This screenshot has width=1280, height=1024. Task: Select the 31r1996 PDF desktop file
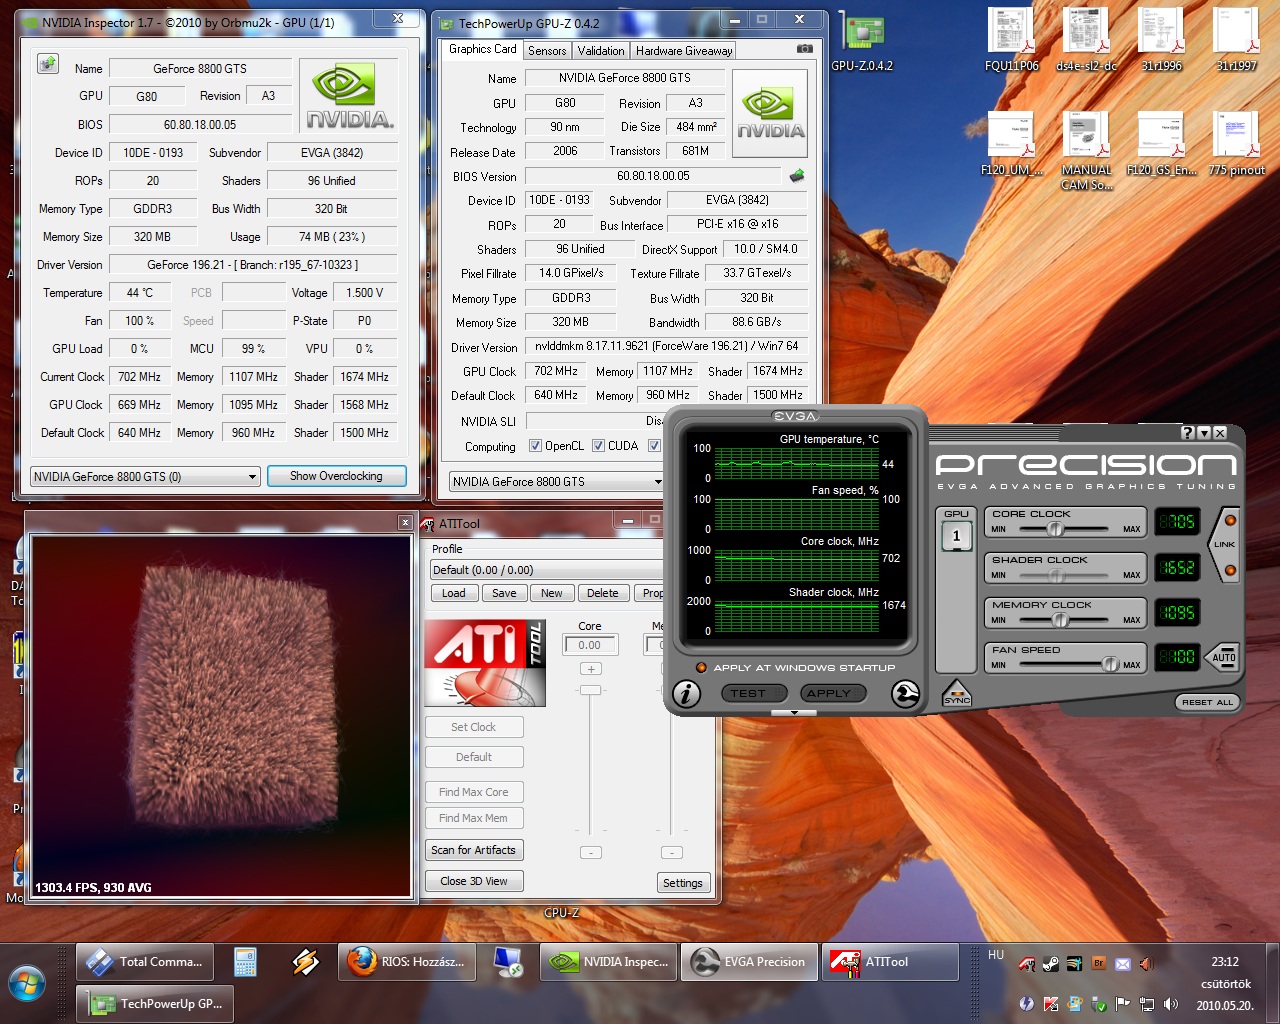tap(1161, 40)
